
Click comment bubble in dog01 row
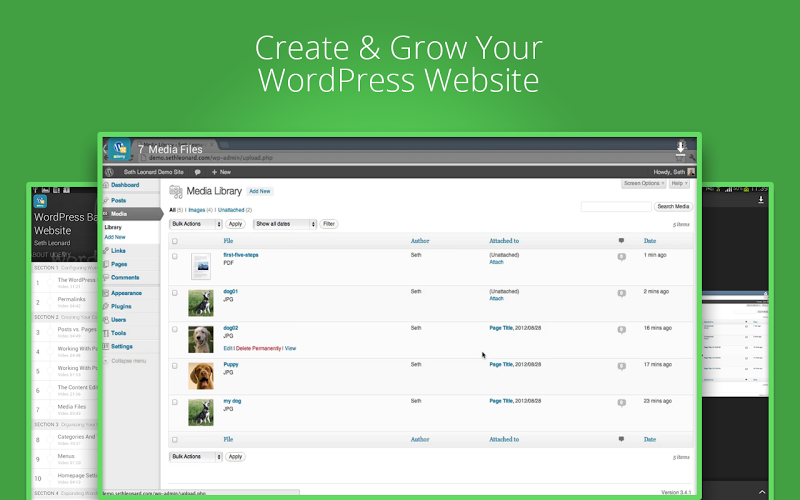(x=621, y=293)
